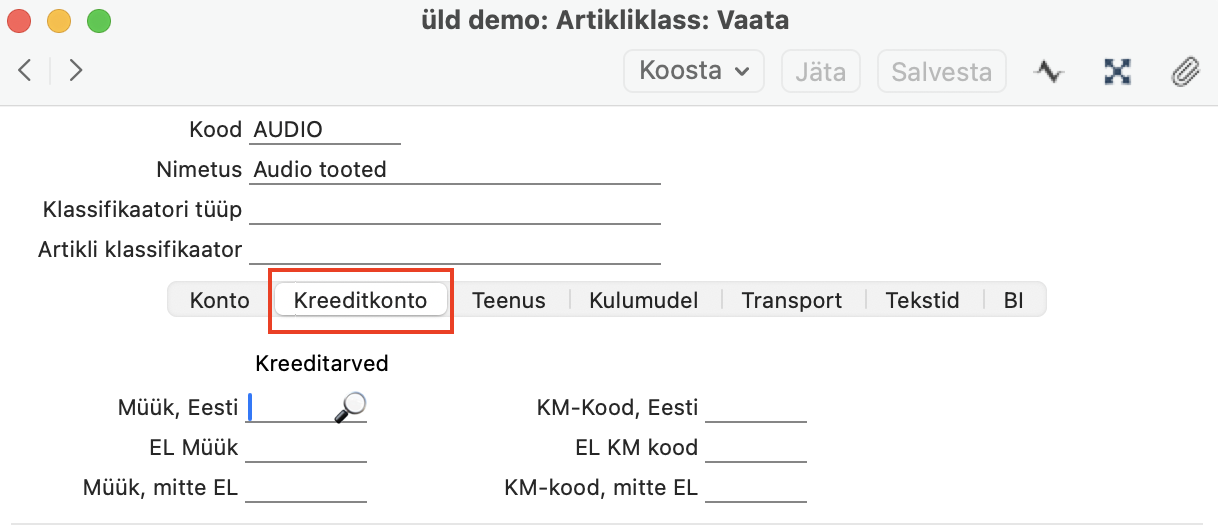Go to the previous record arrow
The width and height of the screenshot is (1218, 532).
tap(26, 70)
